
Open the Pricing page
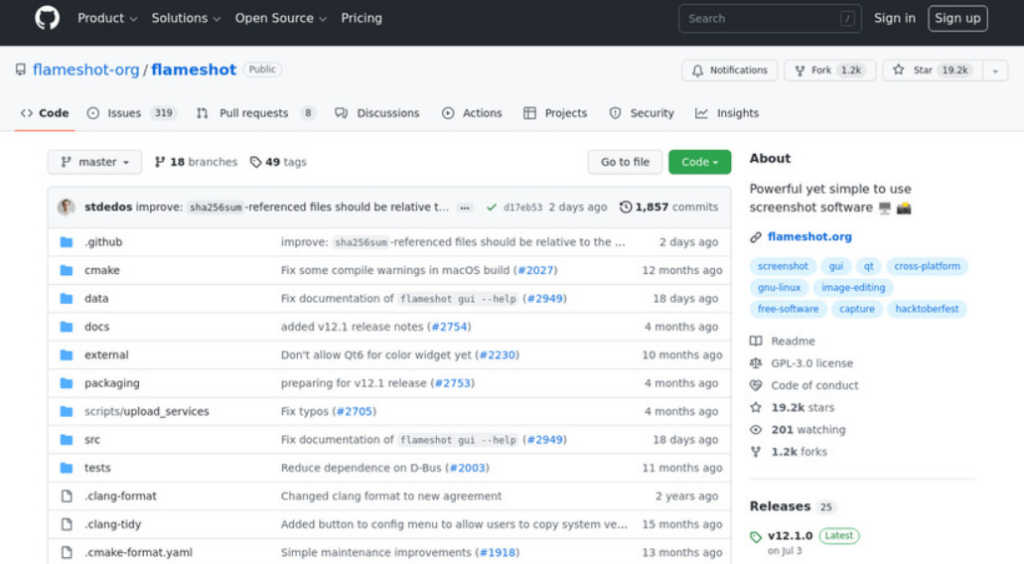pos(361,18)
